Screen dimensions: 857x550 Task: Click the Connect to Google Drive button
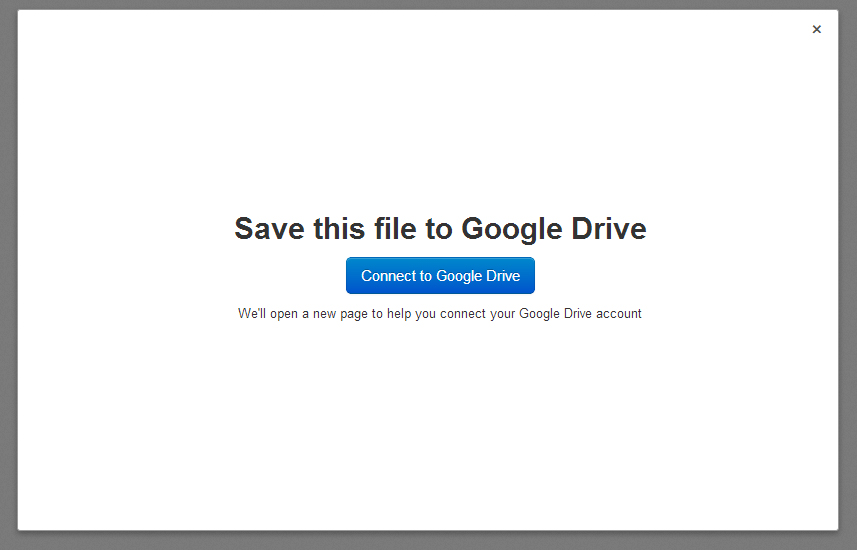coord(440,276)
